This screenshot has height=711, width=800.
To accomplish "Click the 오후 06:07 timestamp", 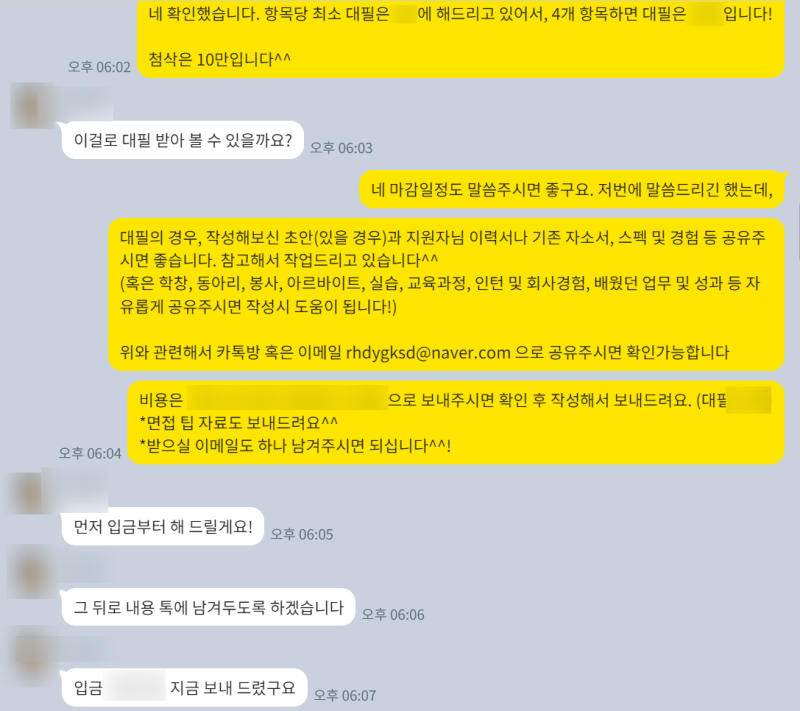I will (344, 695).
